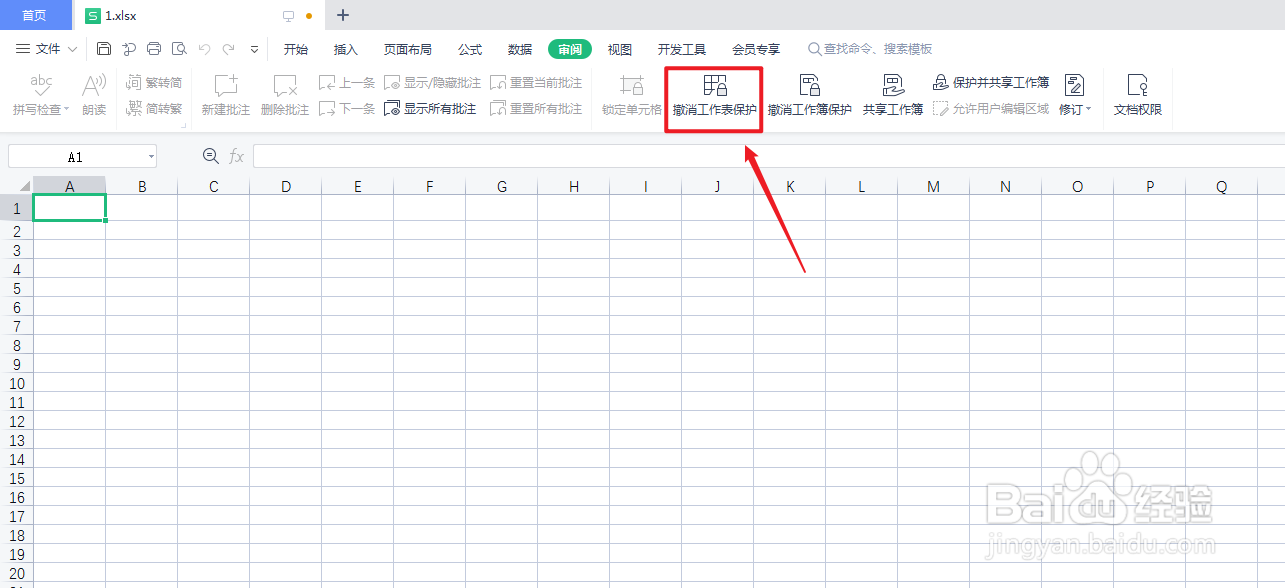
Task: Click the zoom magnifier icon by formula bar
Action: 211,156
